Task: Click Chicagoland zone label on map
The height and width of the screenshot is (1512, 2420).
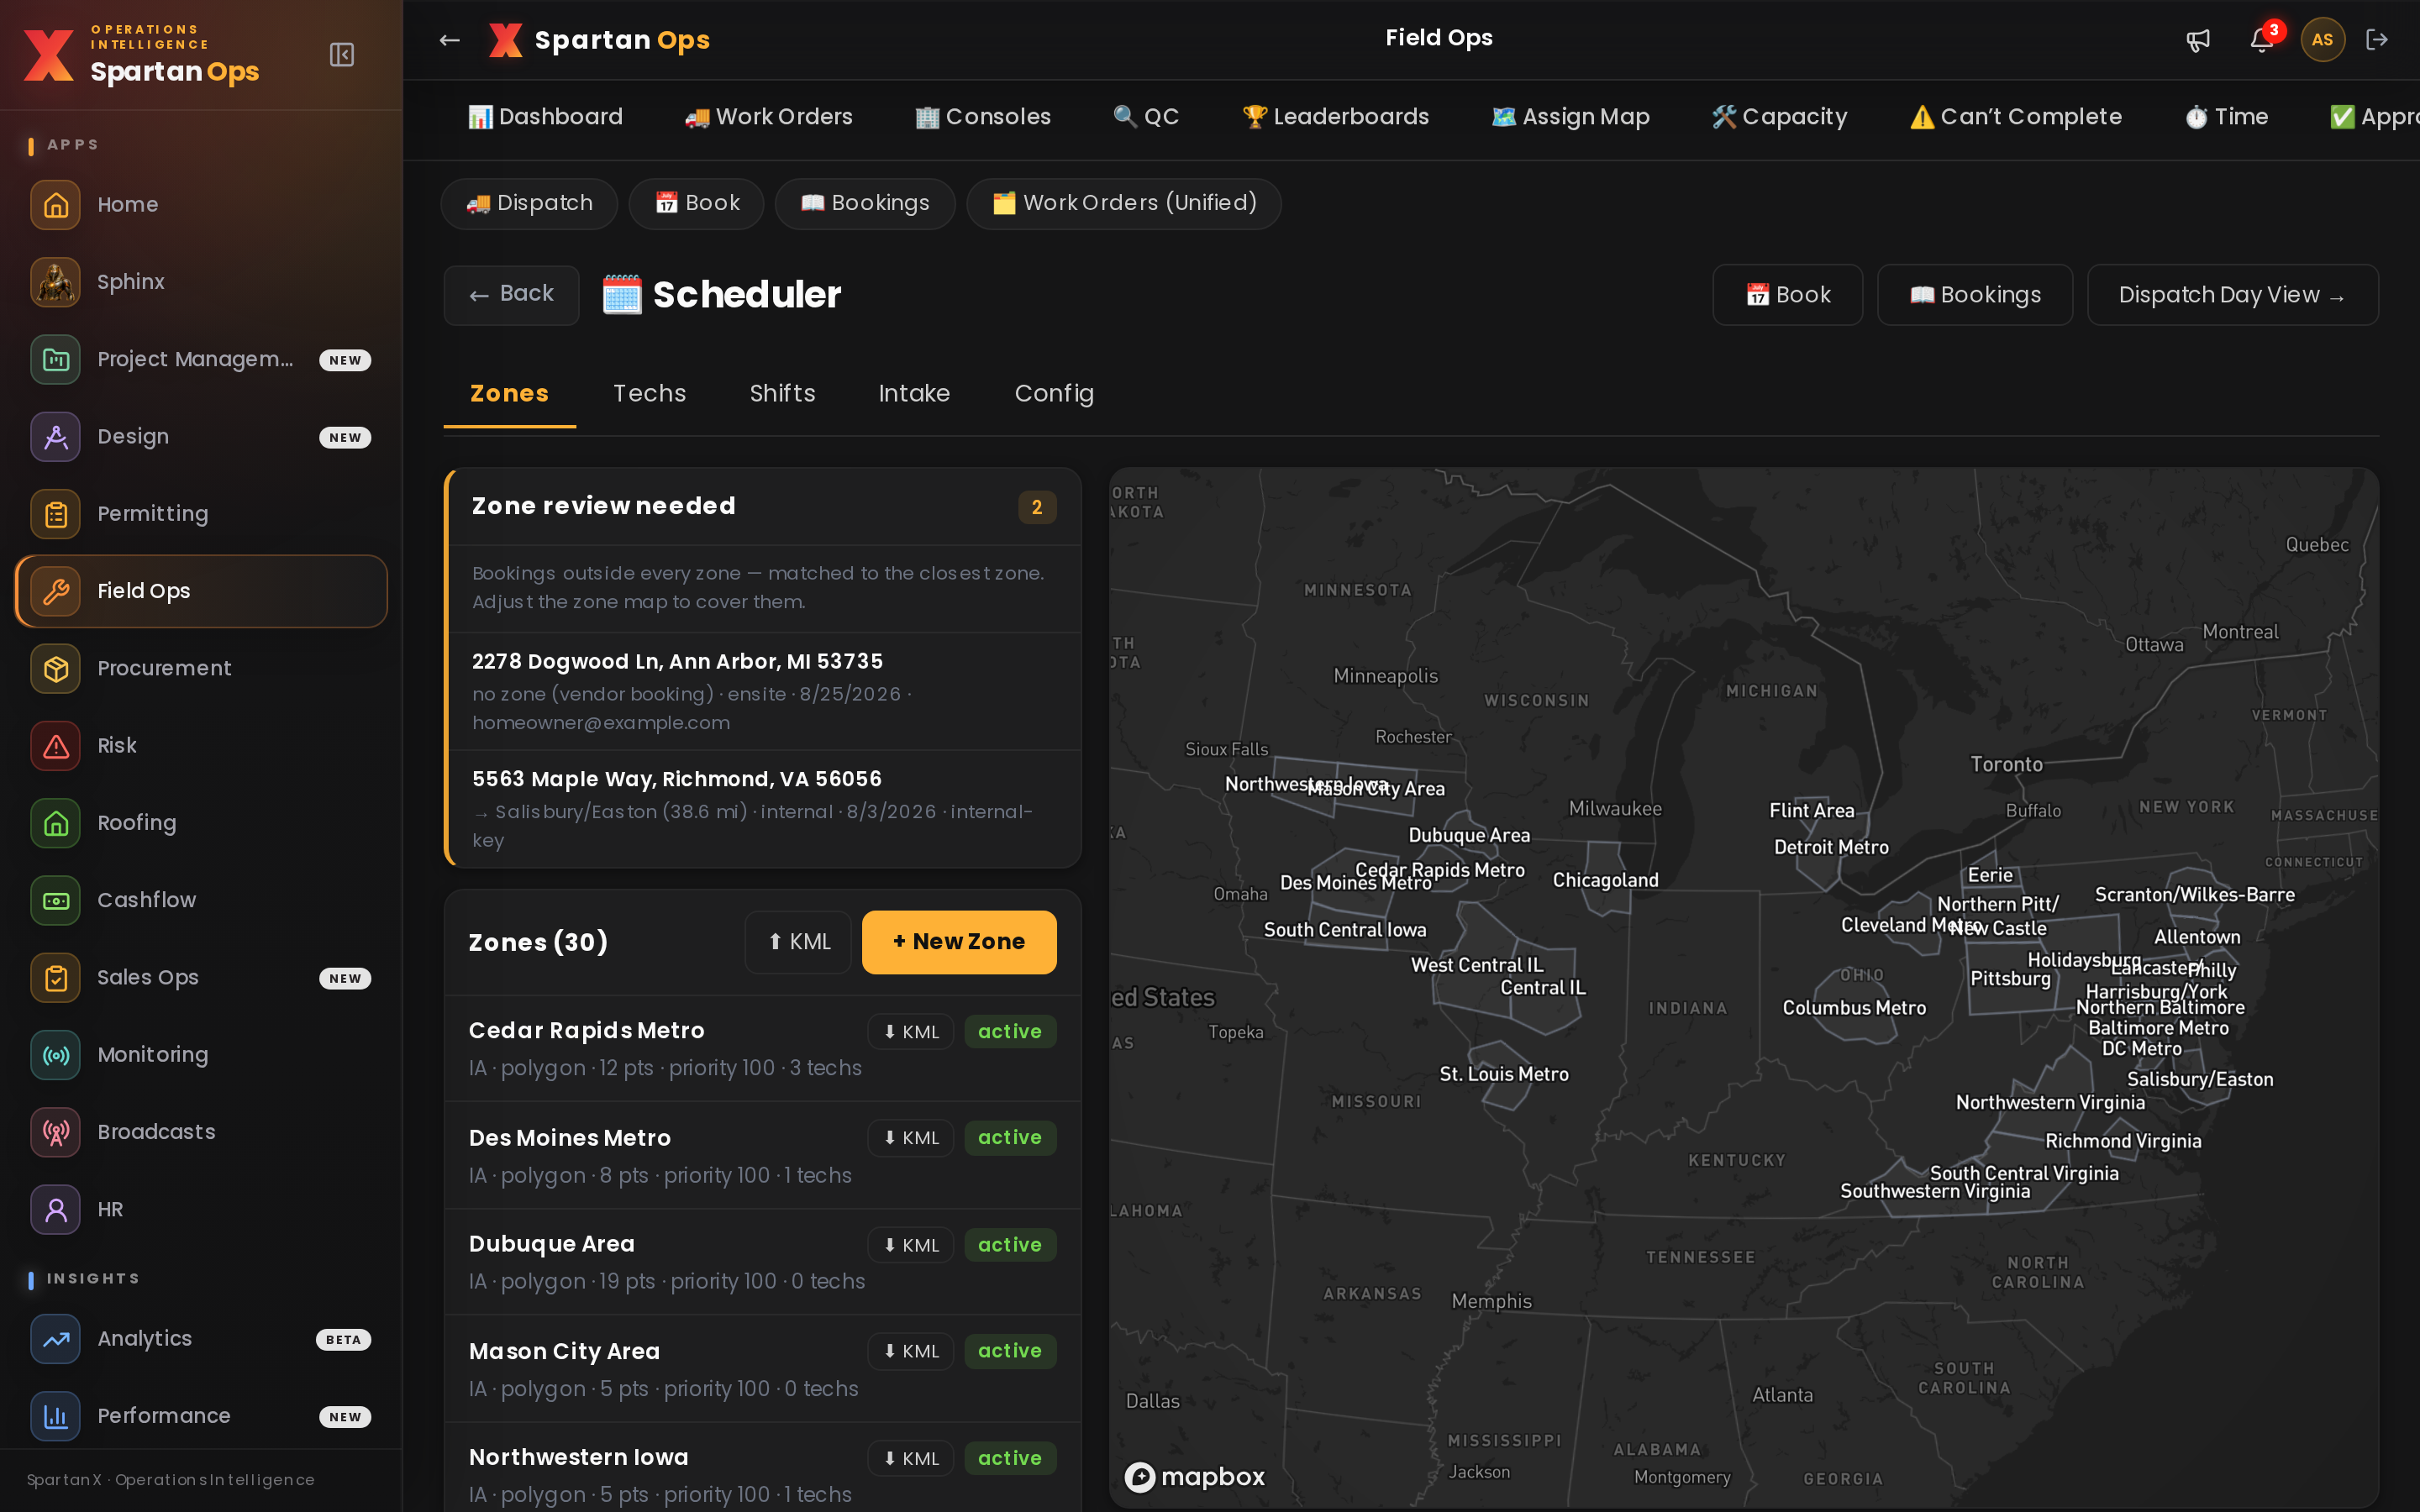Action: (x=1605, y=881)
